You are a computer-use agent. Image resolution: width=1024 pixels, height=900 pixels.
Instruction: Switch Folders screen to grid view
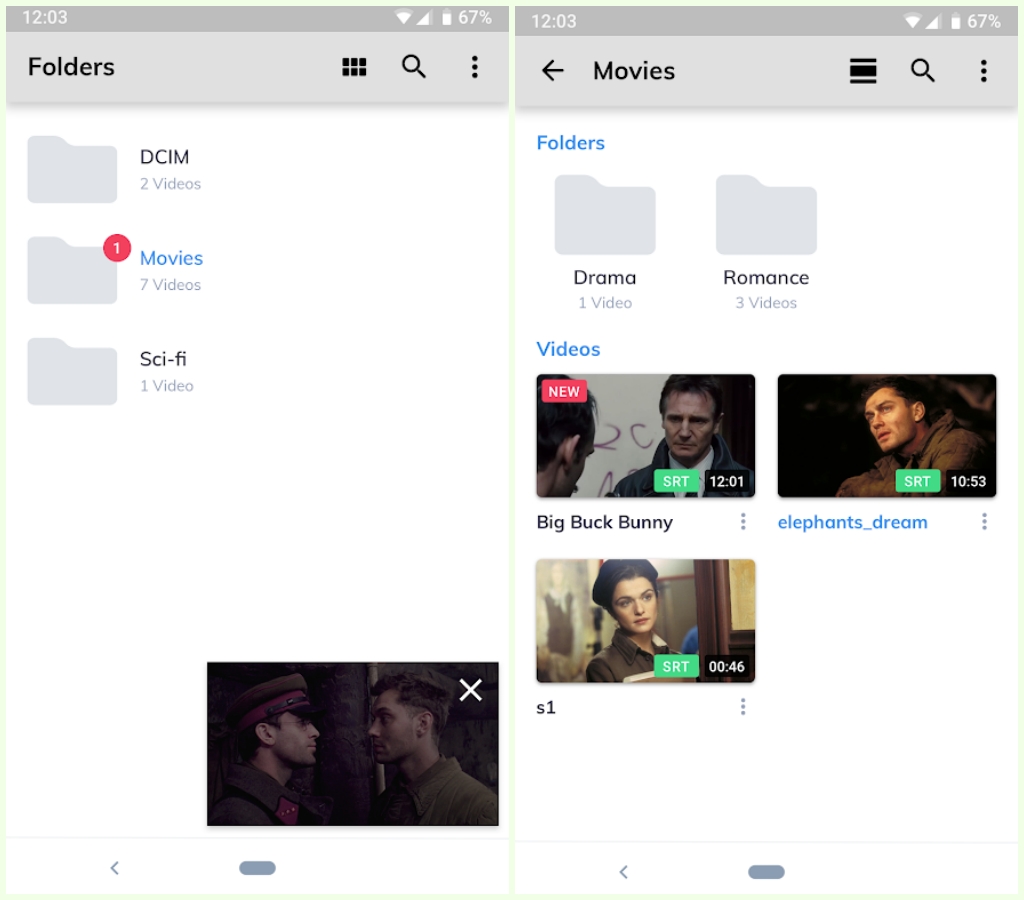click(354, 67)
